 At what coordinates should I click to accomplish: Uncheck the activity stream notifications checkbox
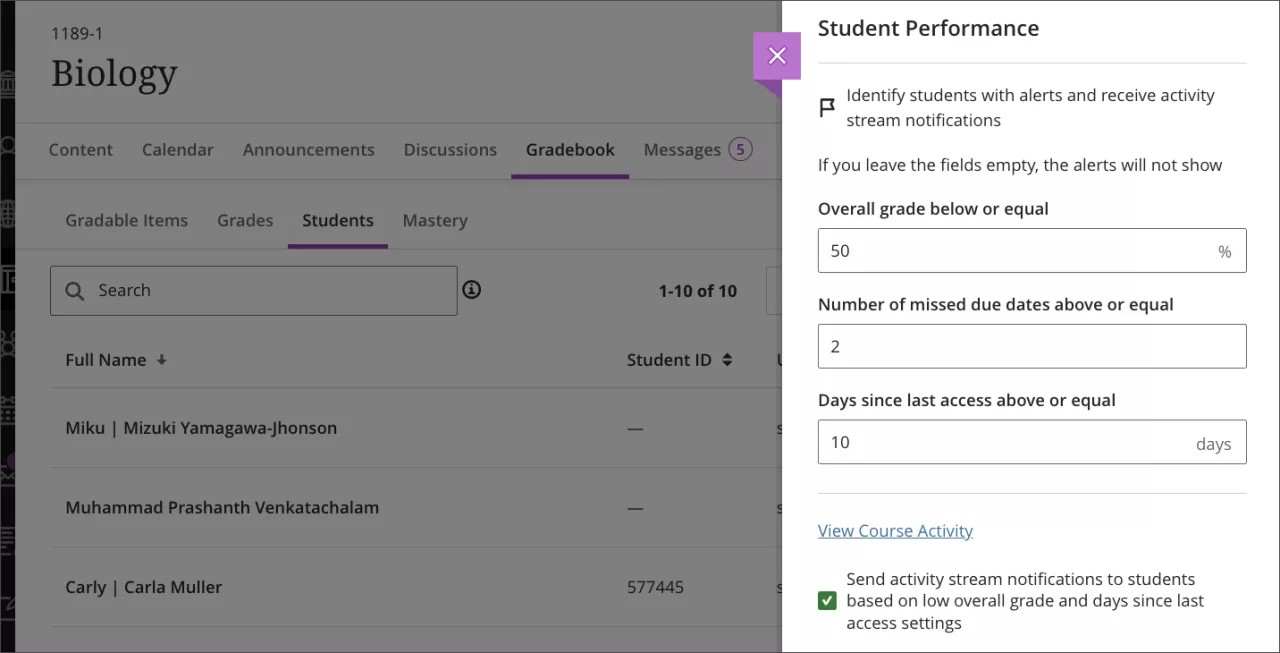tap(827, 600)
